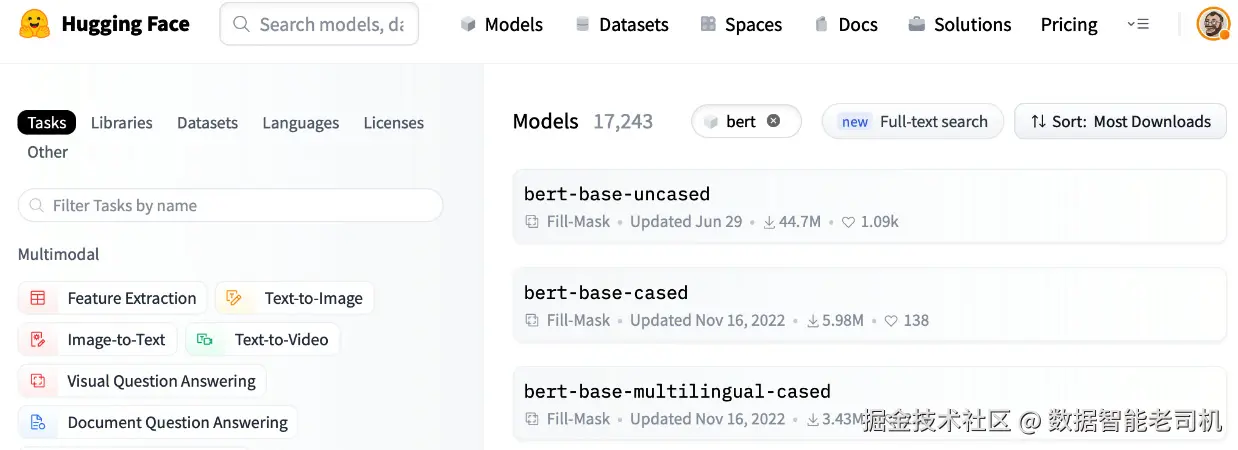Viewport: 1238px width, 450px height.
Task: Expand the more navigation menu
Action: coord(1137,25)
